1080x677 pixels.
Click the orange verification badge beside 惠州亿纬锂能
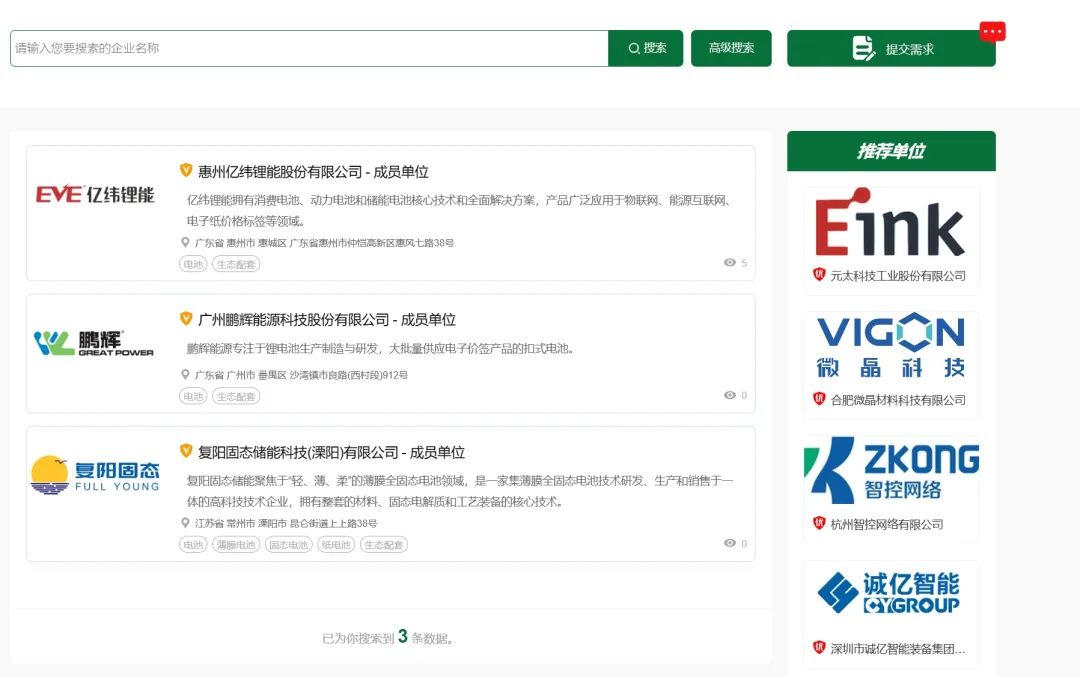point(186,171)
